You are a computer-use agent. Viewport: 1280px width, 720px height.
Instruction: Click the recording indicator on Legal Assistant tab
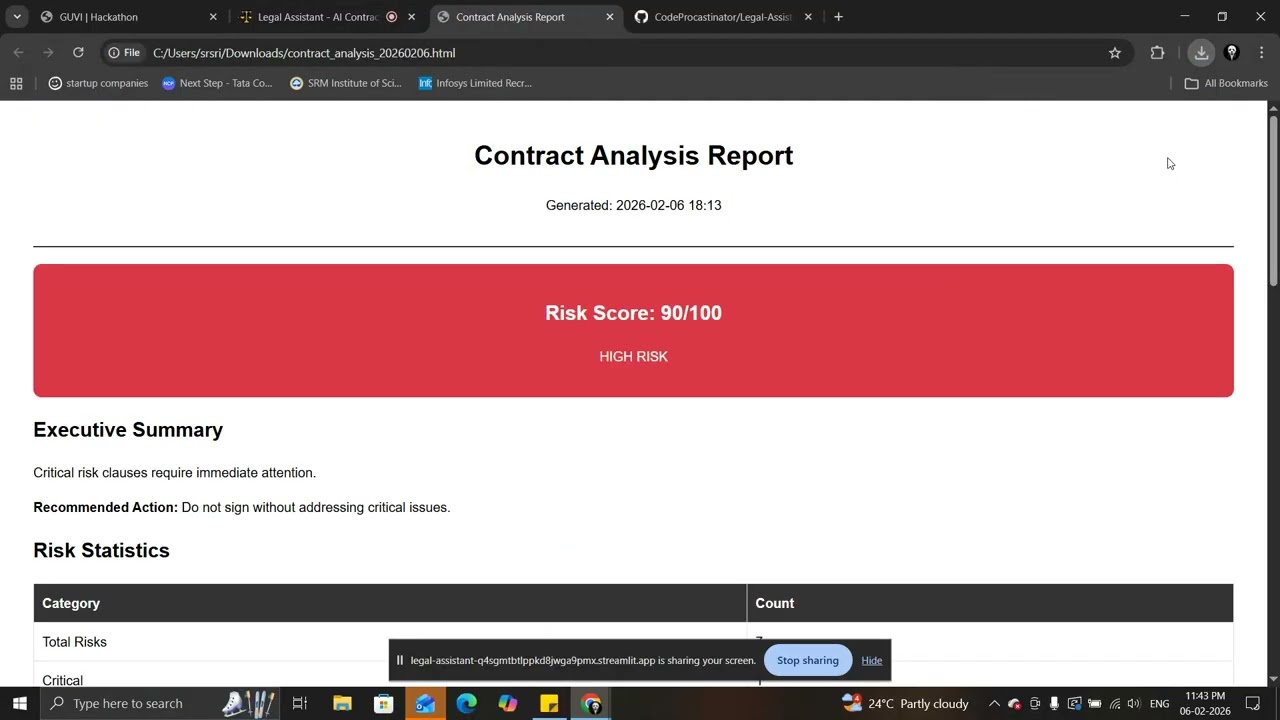(391, 17)
